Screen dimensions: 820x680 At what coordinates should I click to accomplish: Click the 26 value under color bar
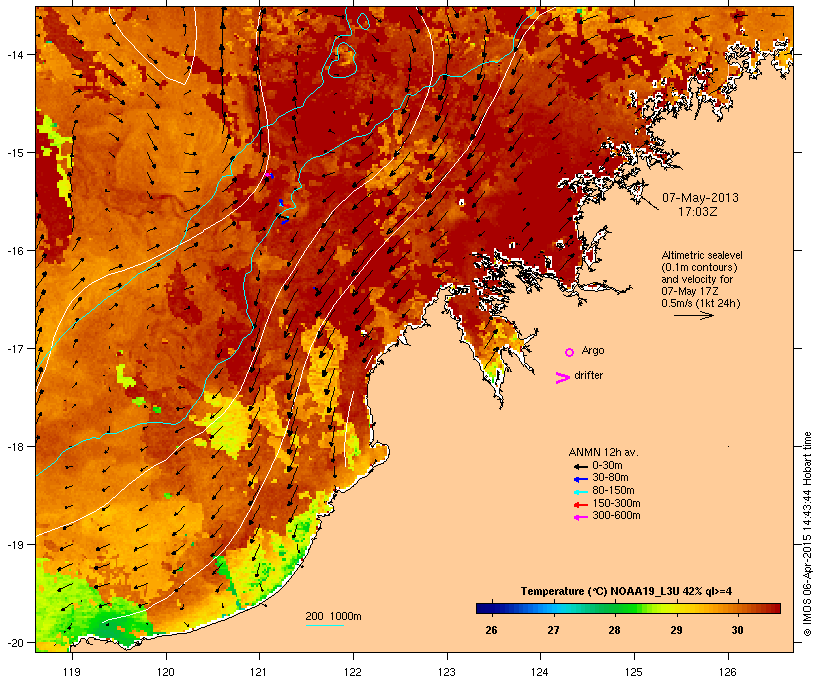pos(491,630)
